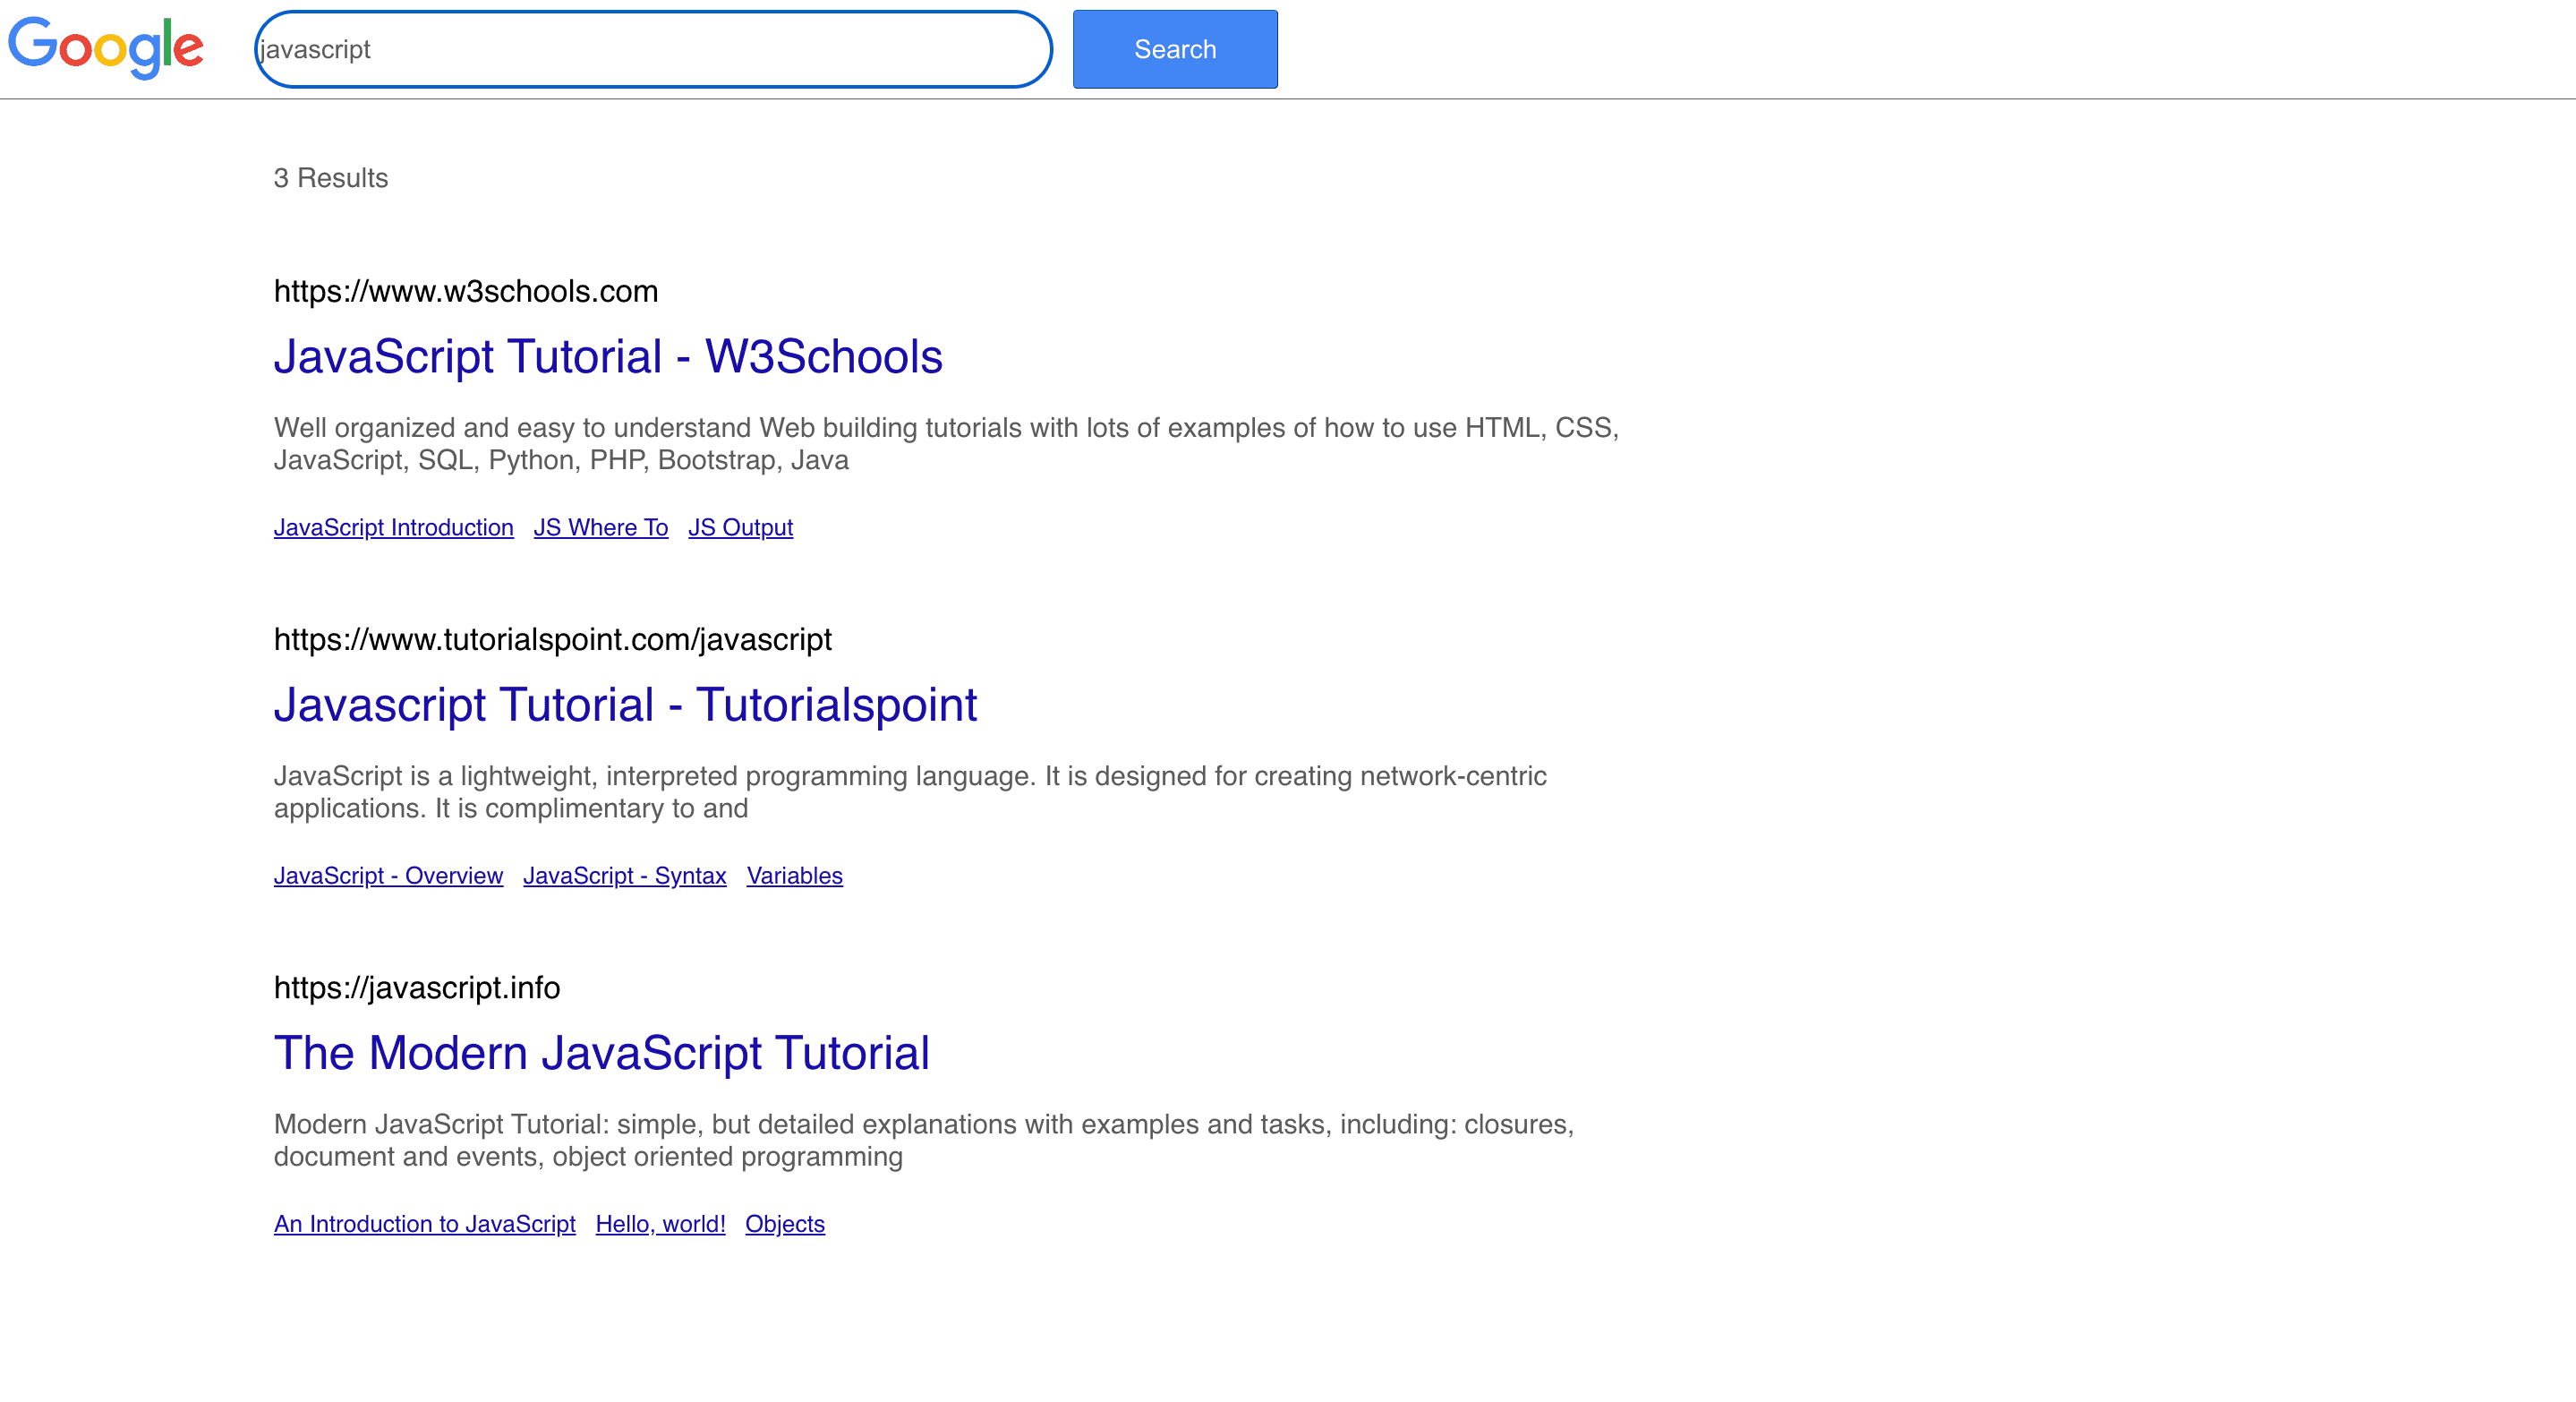The width and height of the screenshot is (2576, 1402).
Task: Click the JavaScript - Syntax sub-link
Action: tap(625, 876)
